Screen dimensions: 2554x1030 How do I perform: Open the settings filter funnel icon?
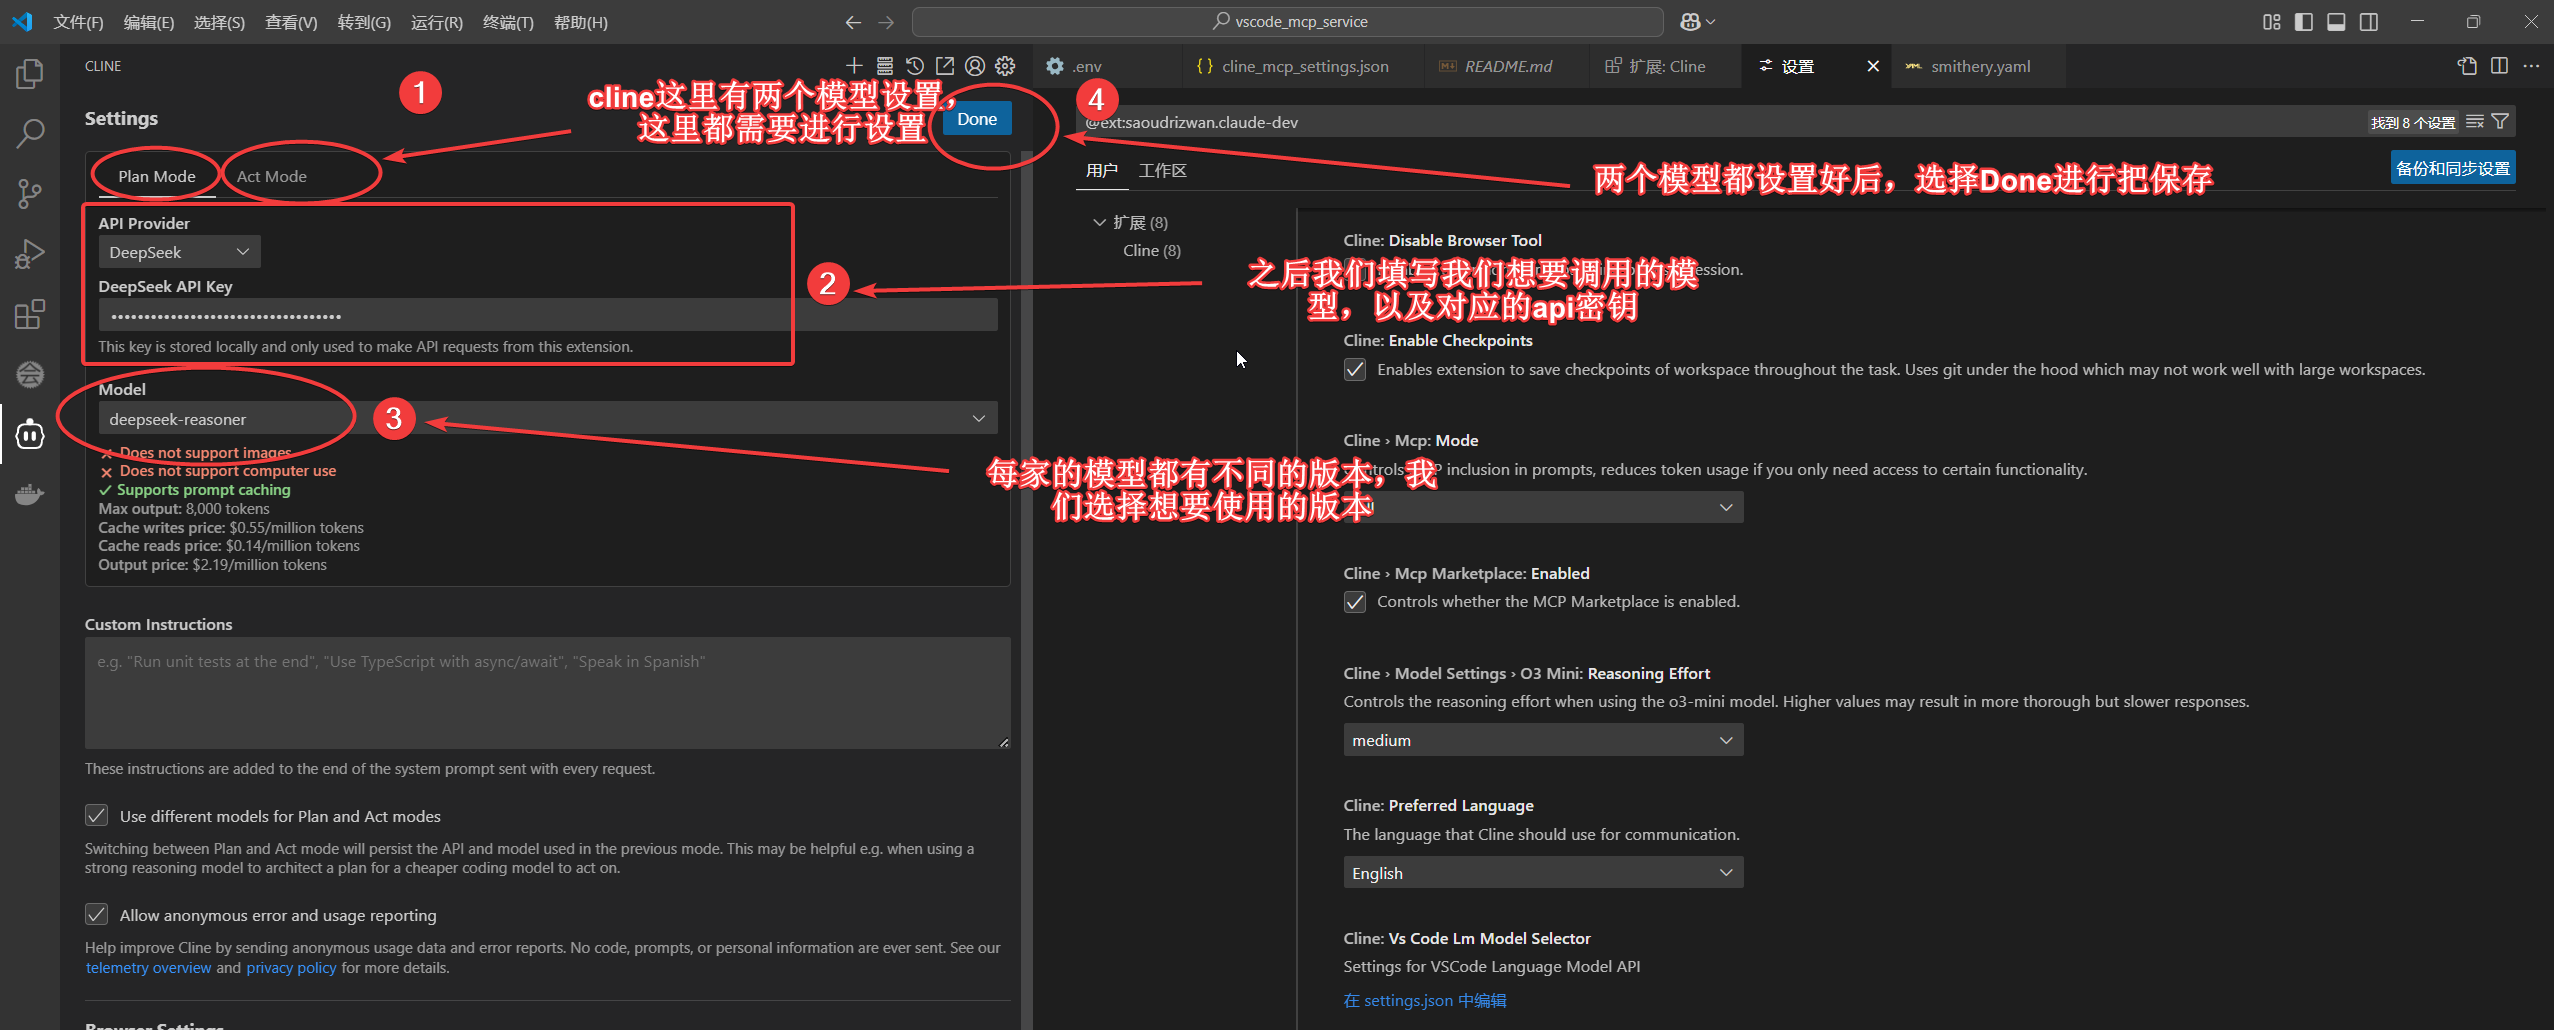coord(2500,122)
